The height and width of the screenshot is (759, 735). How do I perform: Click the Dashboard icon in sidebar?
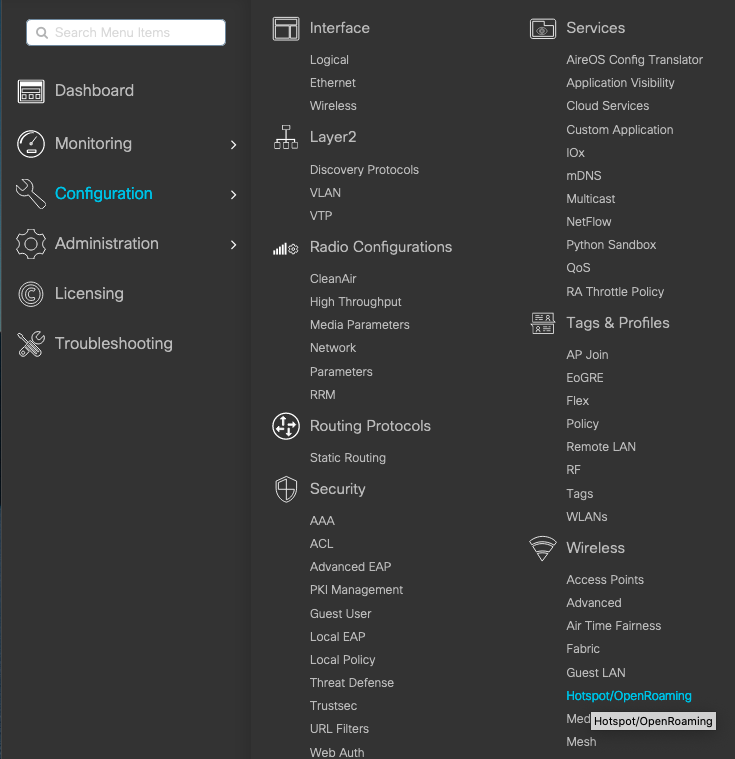pos(31,91)
